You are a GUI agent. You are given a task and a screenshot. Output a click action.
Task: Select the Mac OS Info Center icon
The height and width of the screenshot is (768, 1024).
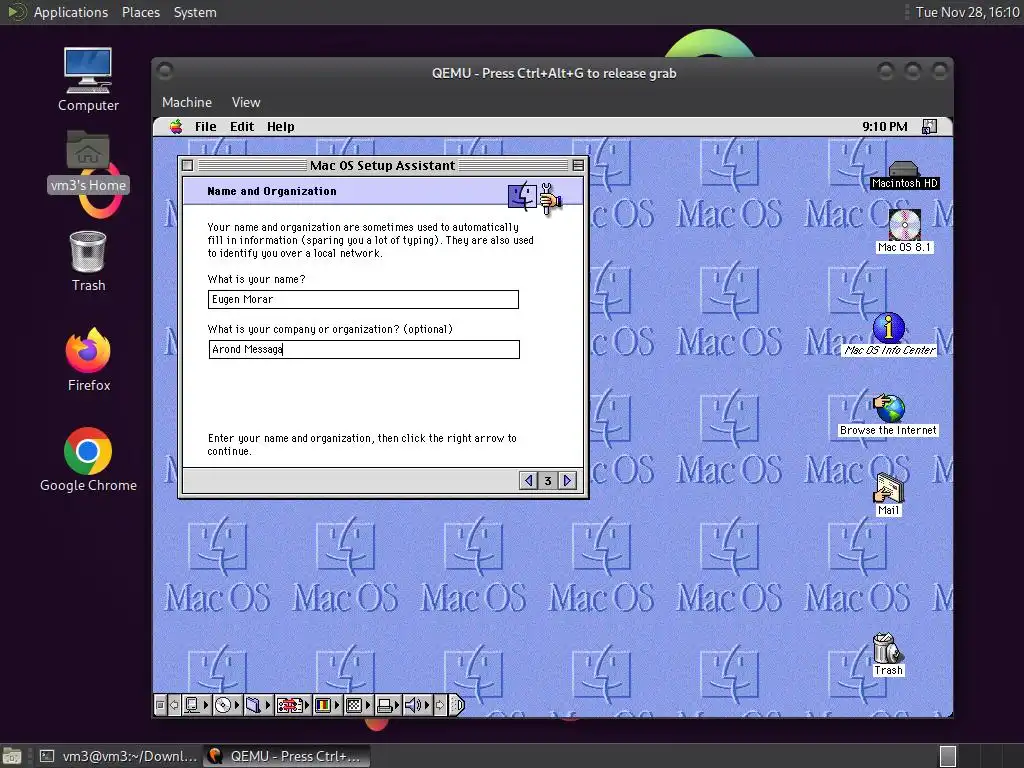point(889,334)
